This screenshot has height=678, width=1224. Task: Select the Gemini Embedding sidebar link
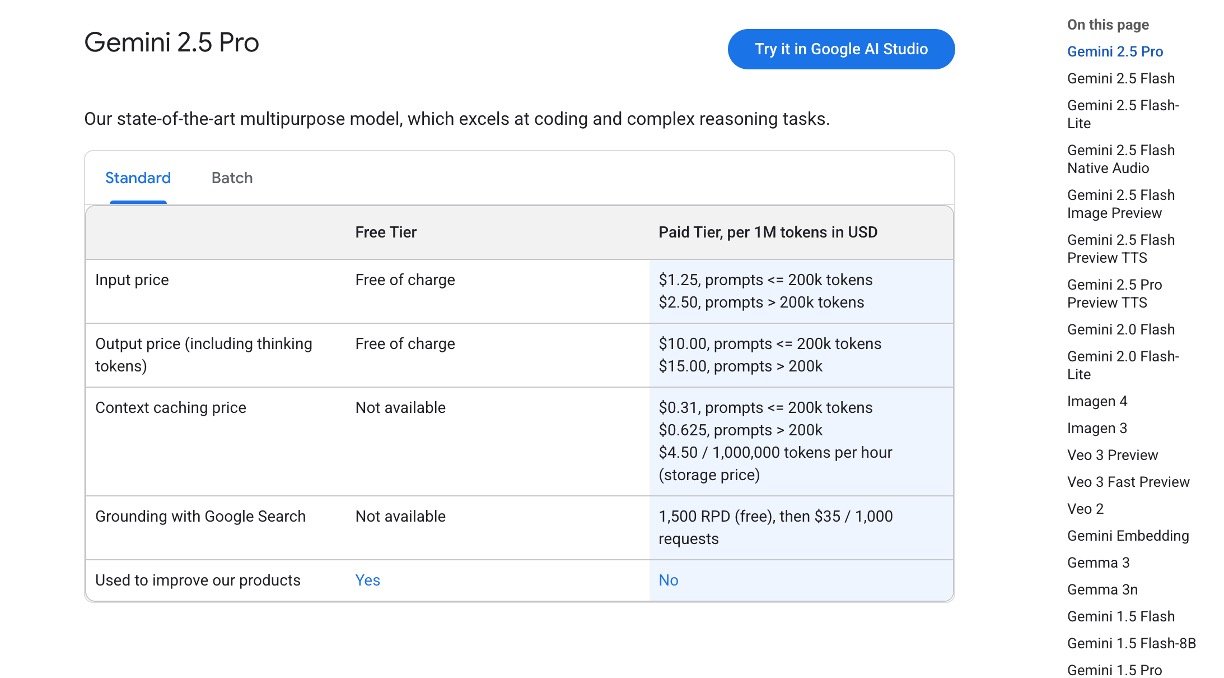pyautogui.click(x=1128, y=536)
